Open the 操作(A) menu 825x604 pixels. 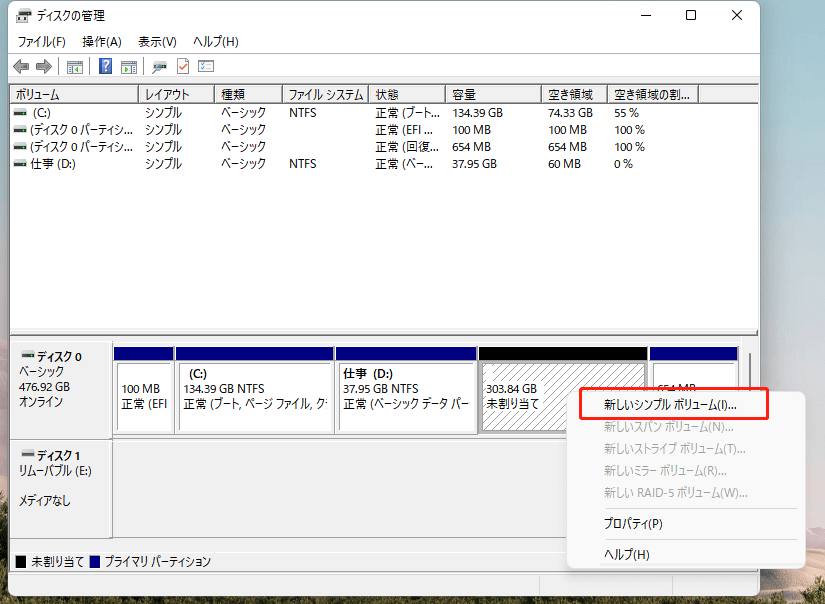coord(101,41)
